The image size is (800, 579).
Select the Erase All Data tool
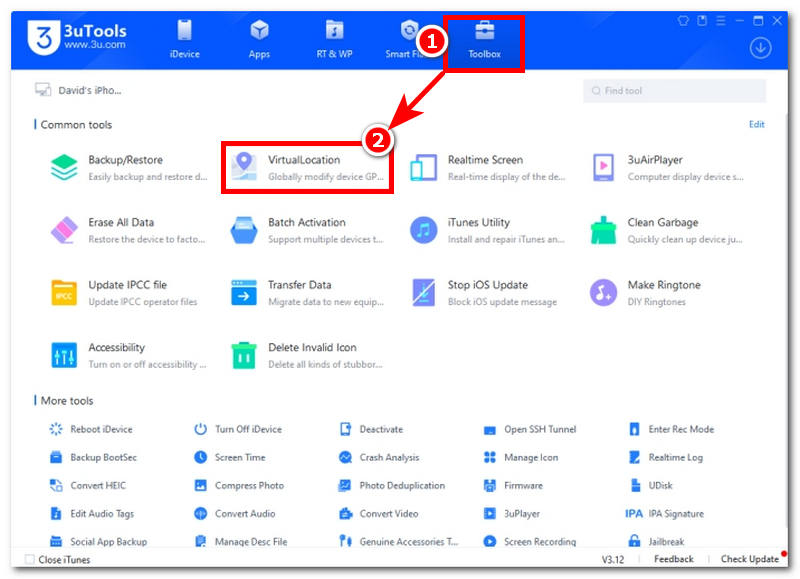click(120, 230)
